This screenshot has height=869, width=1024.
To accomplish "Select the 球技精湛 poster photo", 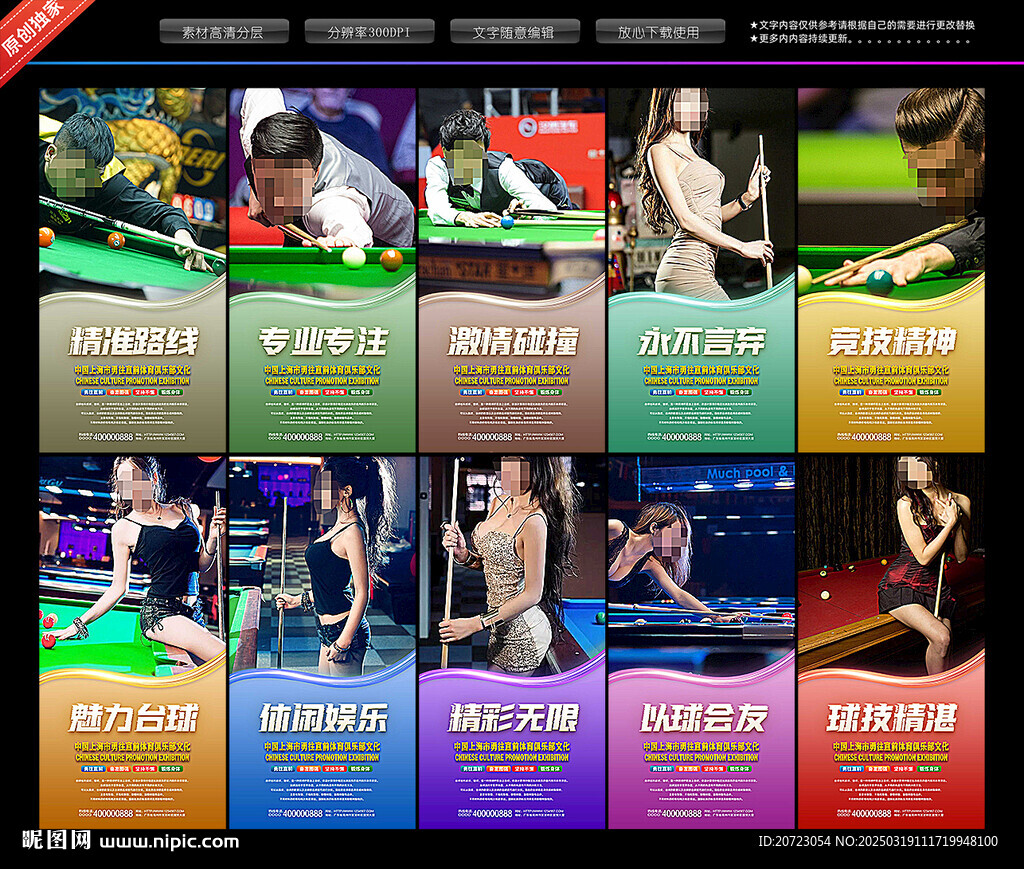I will pos(891,565).
